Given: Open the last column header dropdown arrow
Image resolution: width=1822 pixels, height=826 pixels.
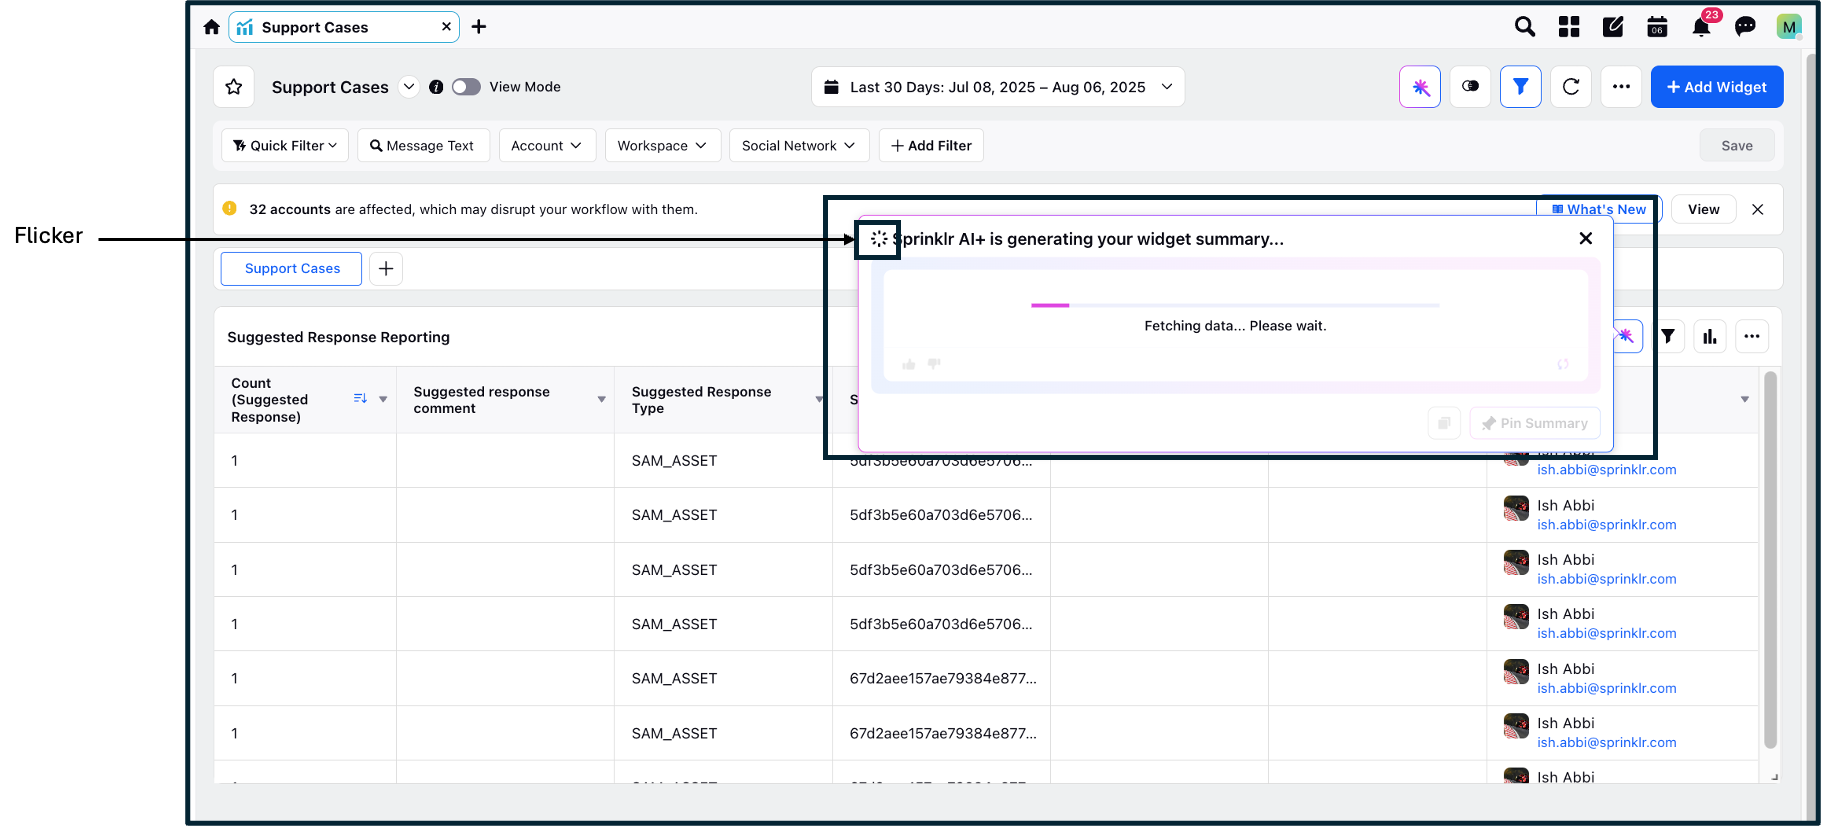Looking at the screenshot, I should click(x=1745, y=399).
